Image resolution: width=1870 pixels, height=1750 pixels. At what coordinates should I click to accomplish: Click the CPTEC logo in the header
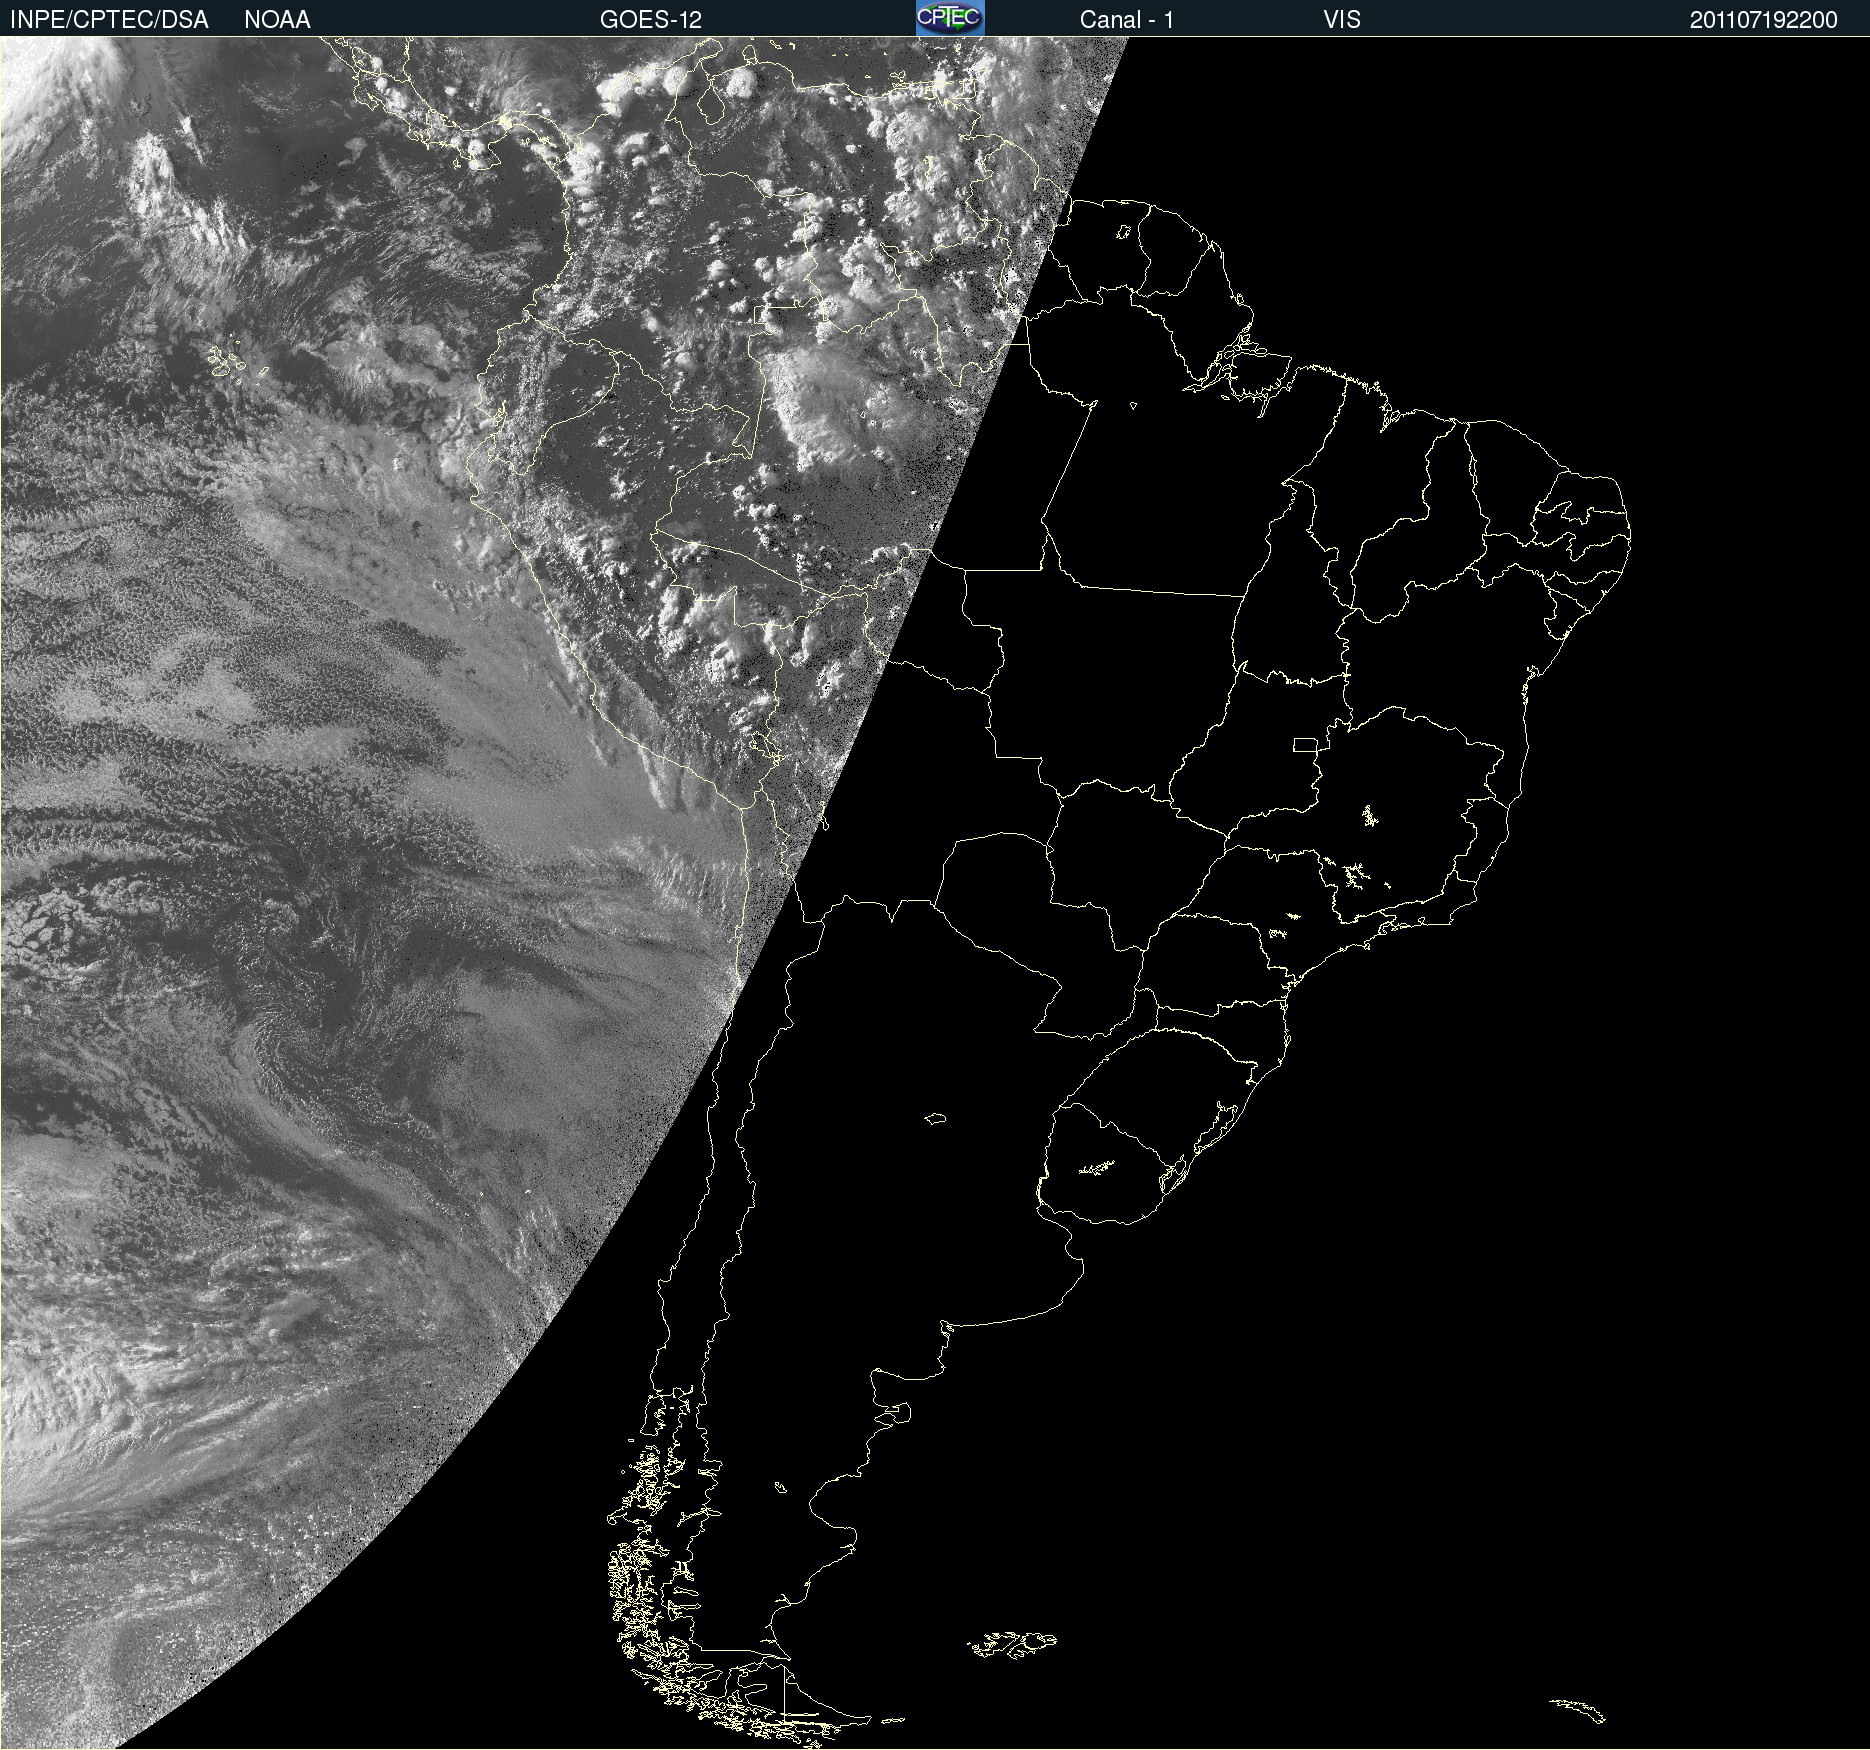[950, 18]
